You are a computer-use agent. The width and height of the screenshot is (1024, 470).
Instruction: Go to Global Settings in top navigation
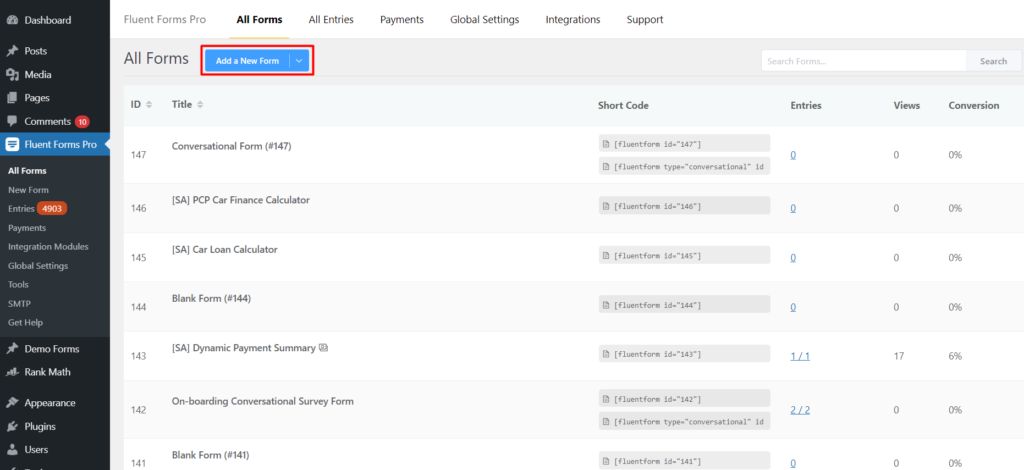(x=484, y=19)
